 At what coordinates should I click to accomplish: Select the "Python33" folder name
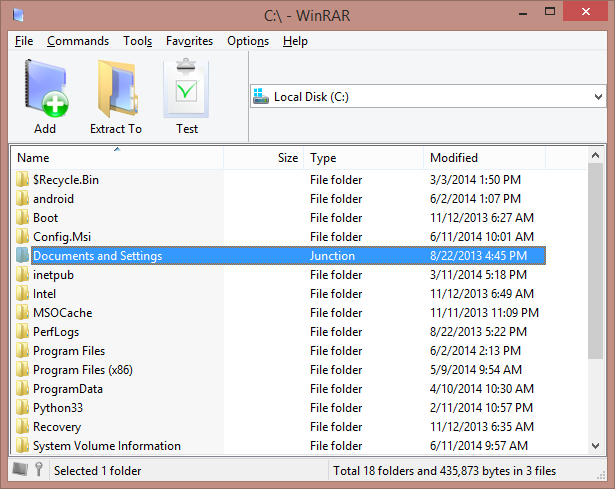pos(58,408)
